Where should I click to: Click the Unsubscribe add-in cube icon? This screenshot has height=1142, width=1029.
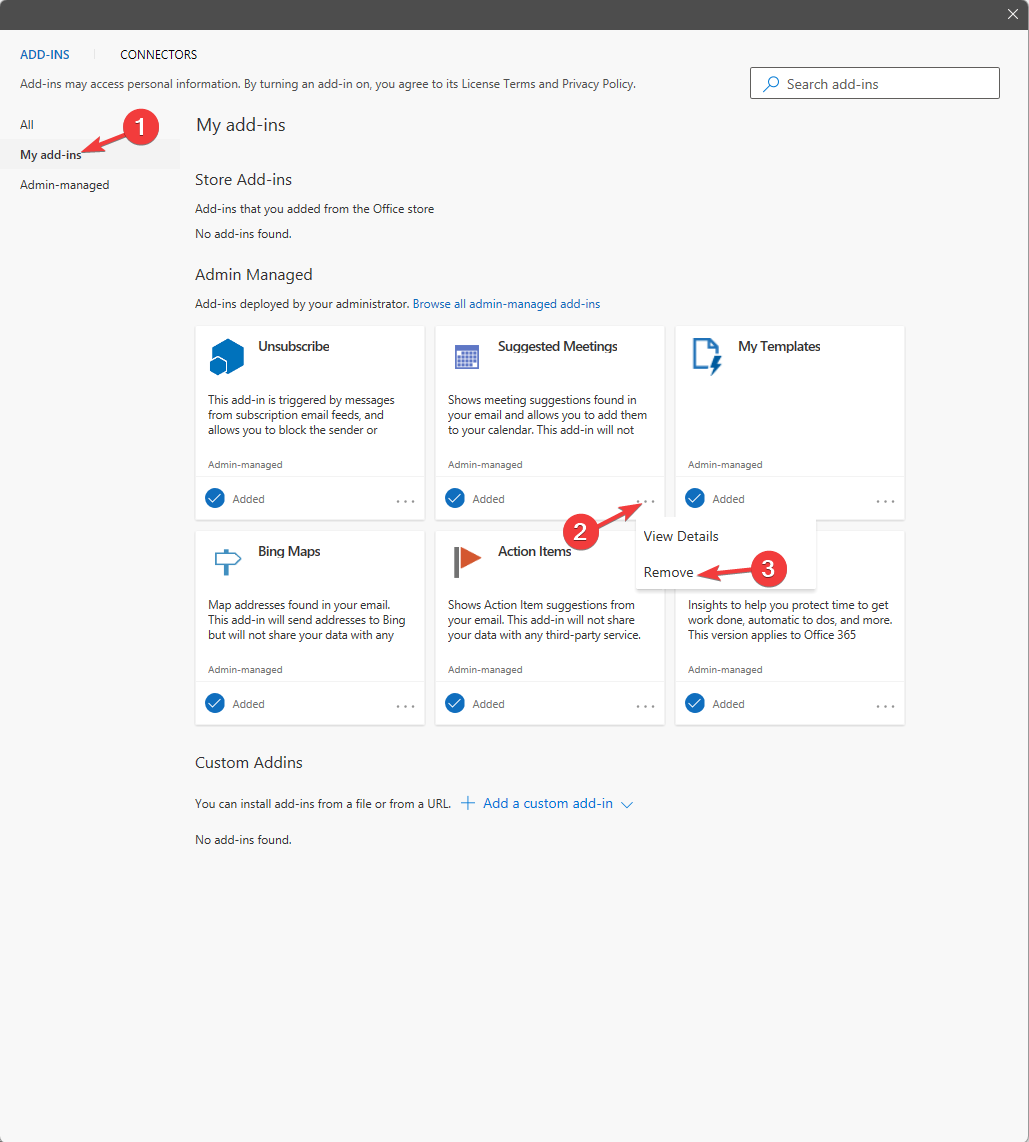[x=226, y=357]
